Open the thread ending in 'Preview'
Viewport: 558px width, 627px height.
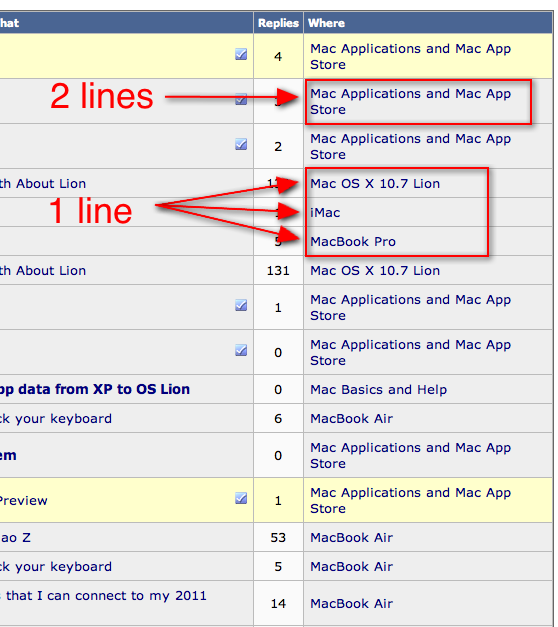point(24,500)
